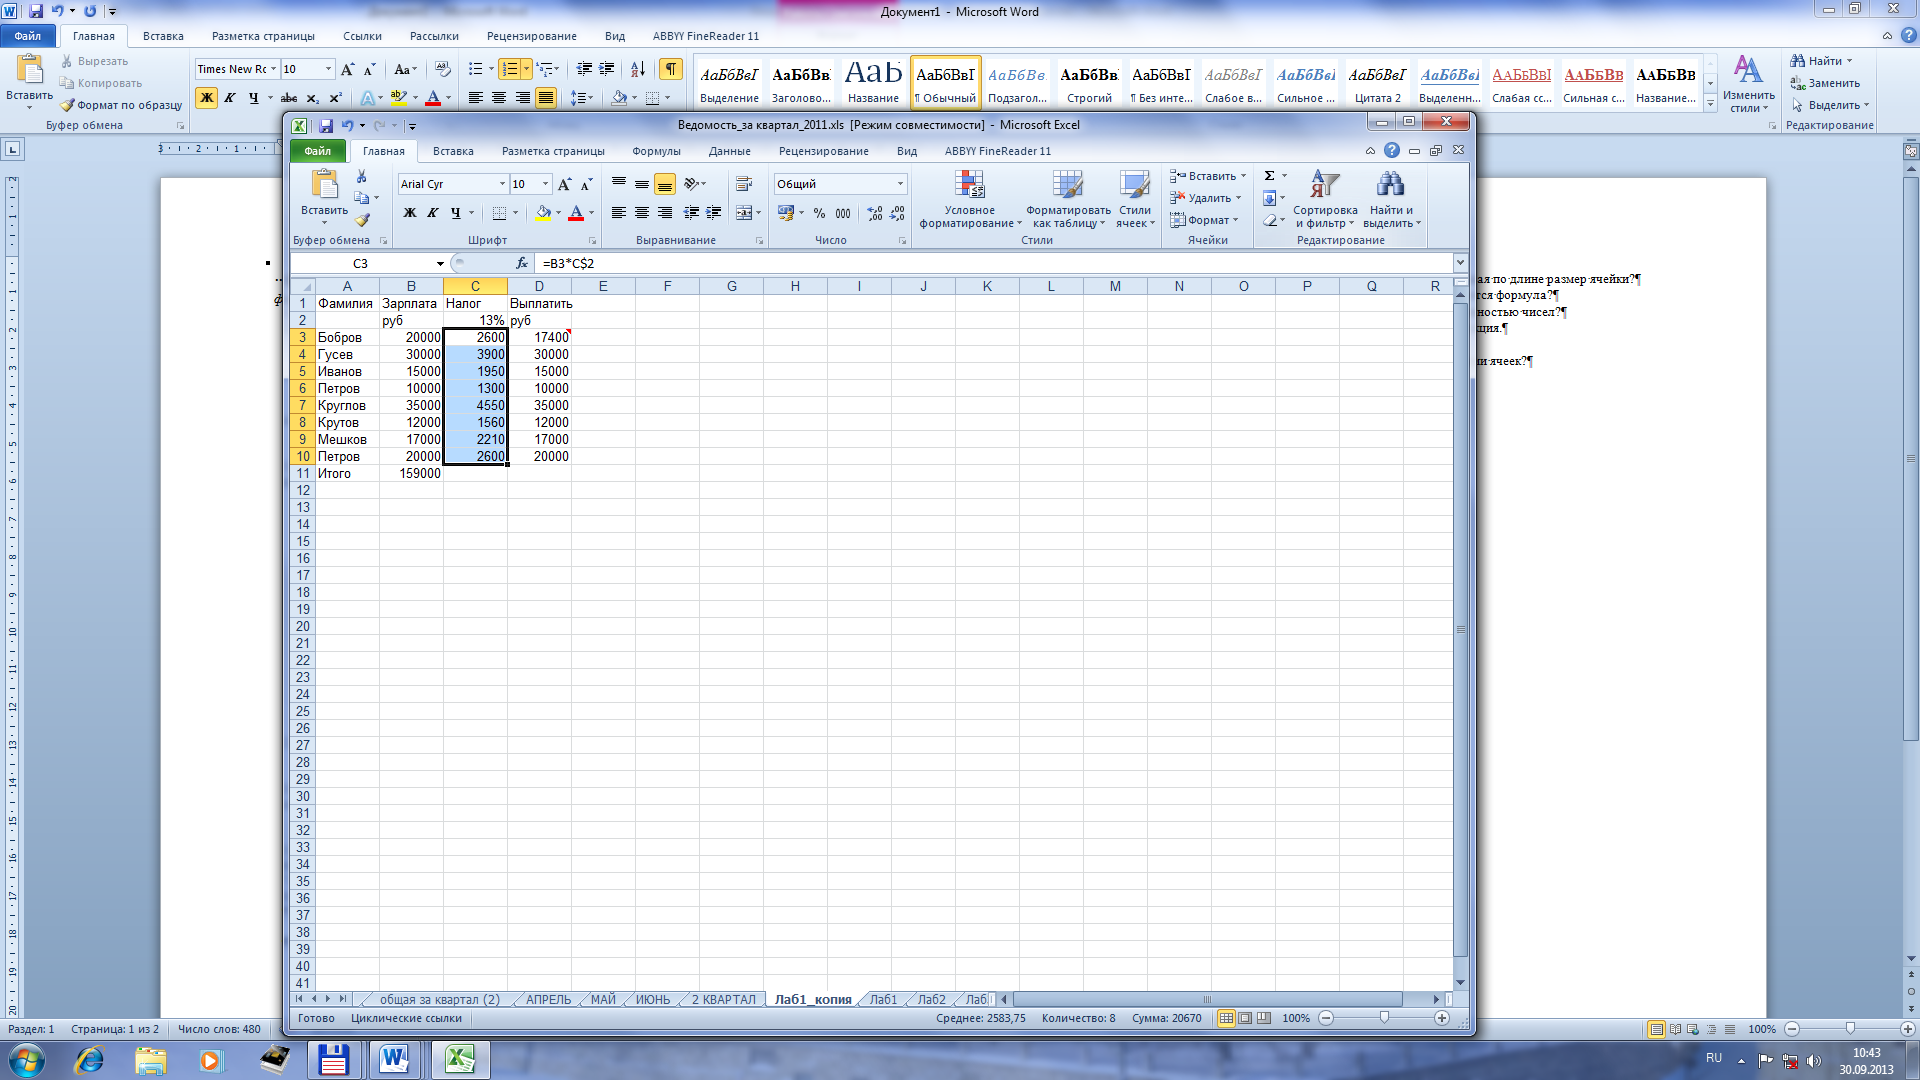
Task: Open the Name Box dropdown arrow
Action: (x=440, y=263)
